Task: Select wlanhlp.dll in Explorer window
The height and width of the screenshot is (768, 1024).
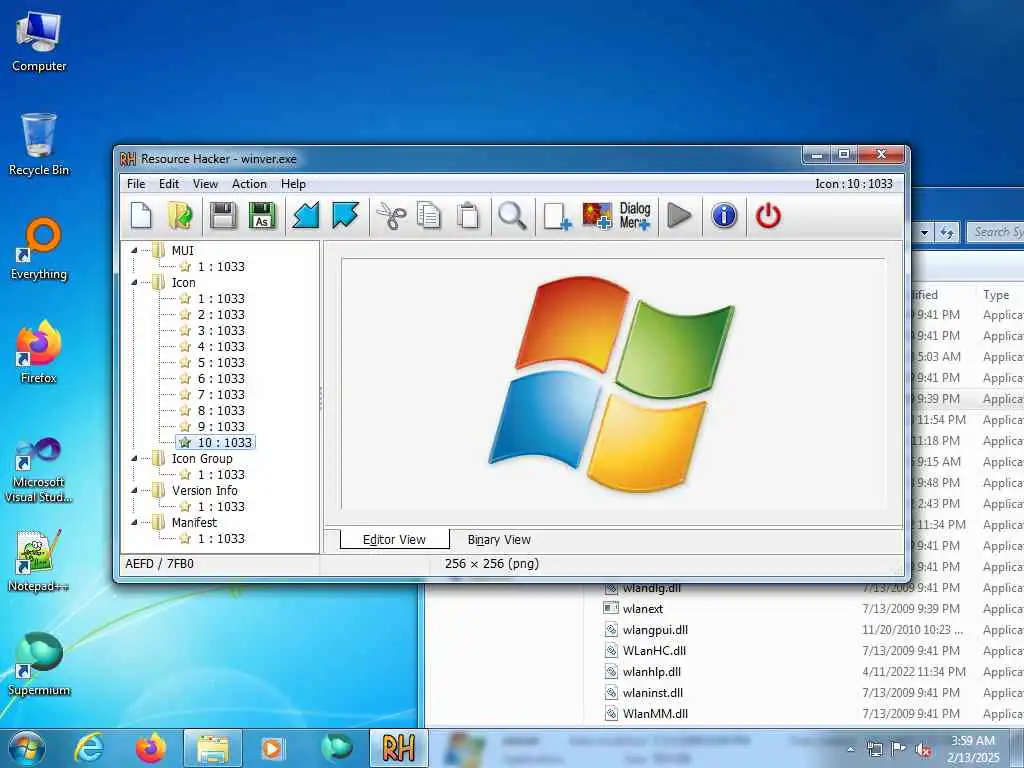Action: point(651,671)
